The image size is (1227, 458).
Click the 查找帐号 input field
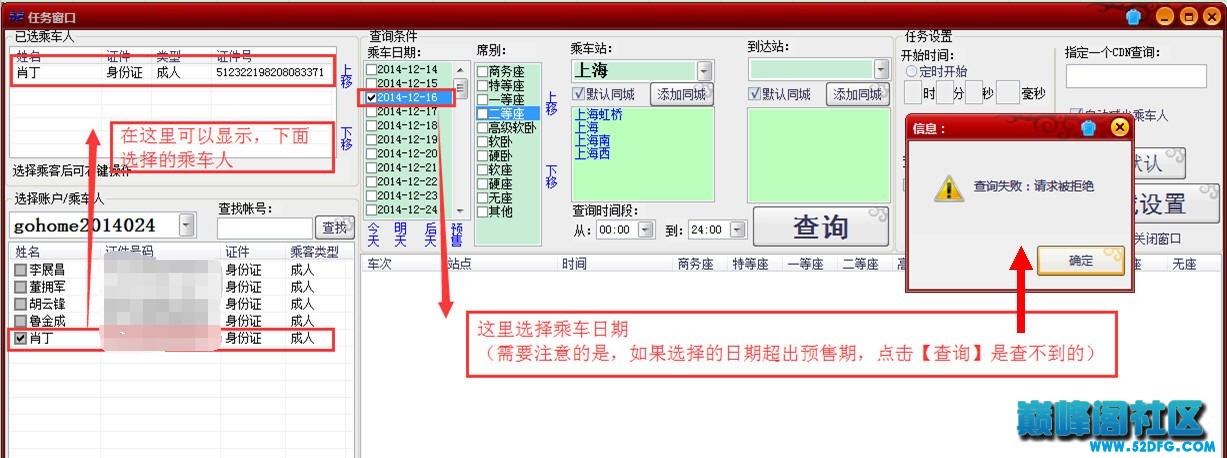[x=265, y=228]
